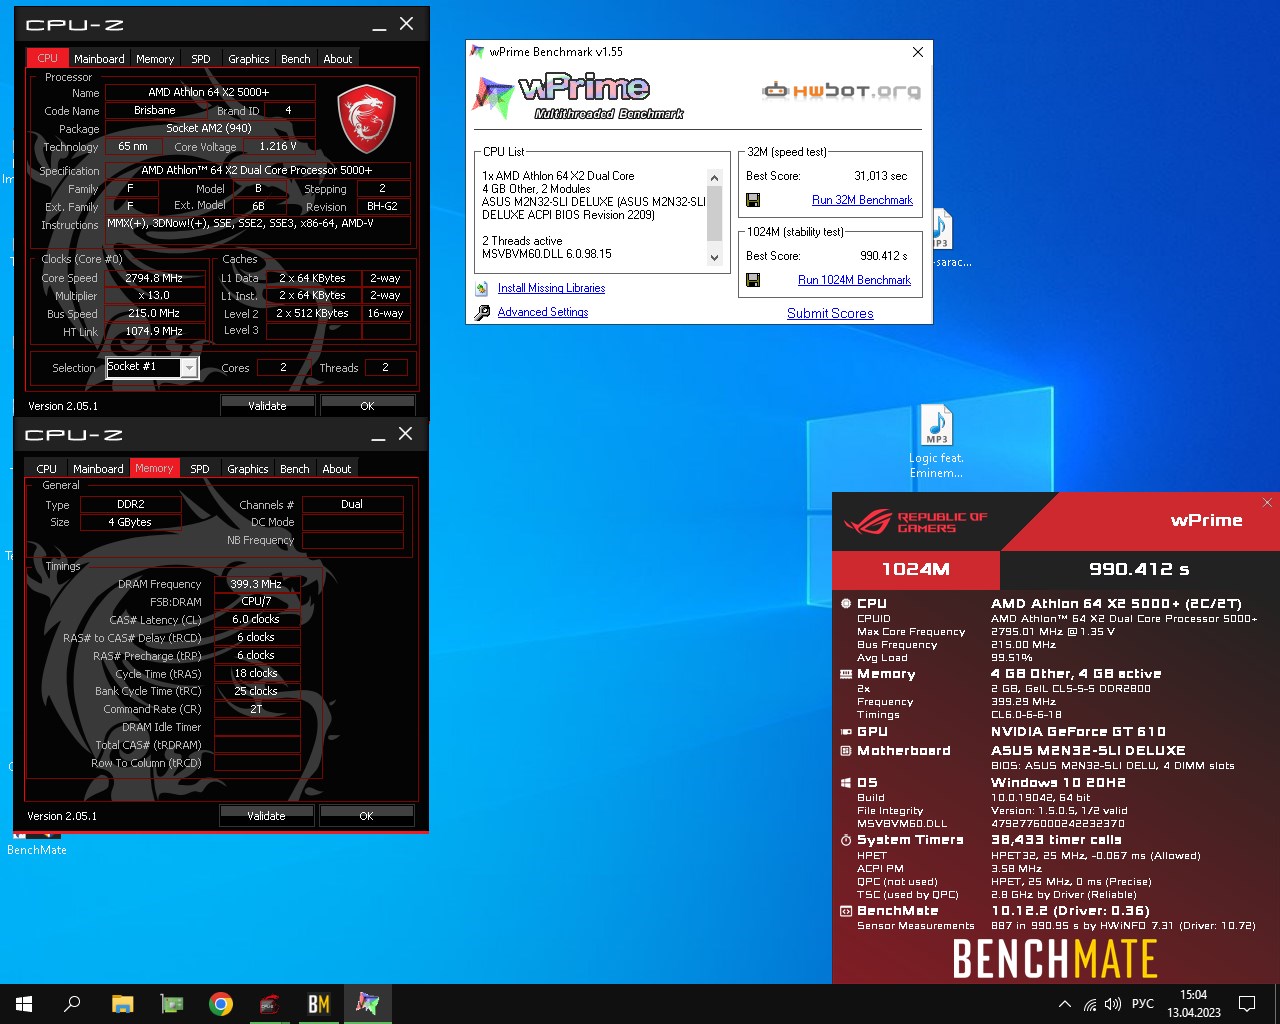Click the Core Speed value 2794.8 MHz
The width and height of the screenshot is (1280, 1024).
154,278
